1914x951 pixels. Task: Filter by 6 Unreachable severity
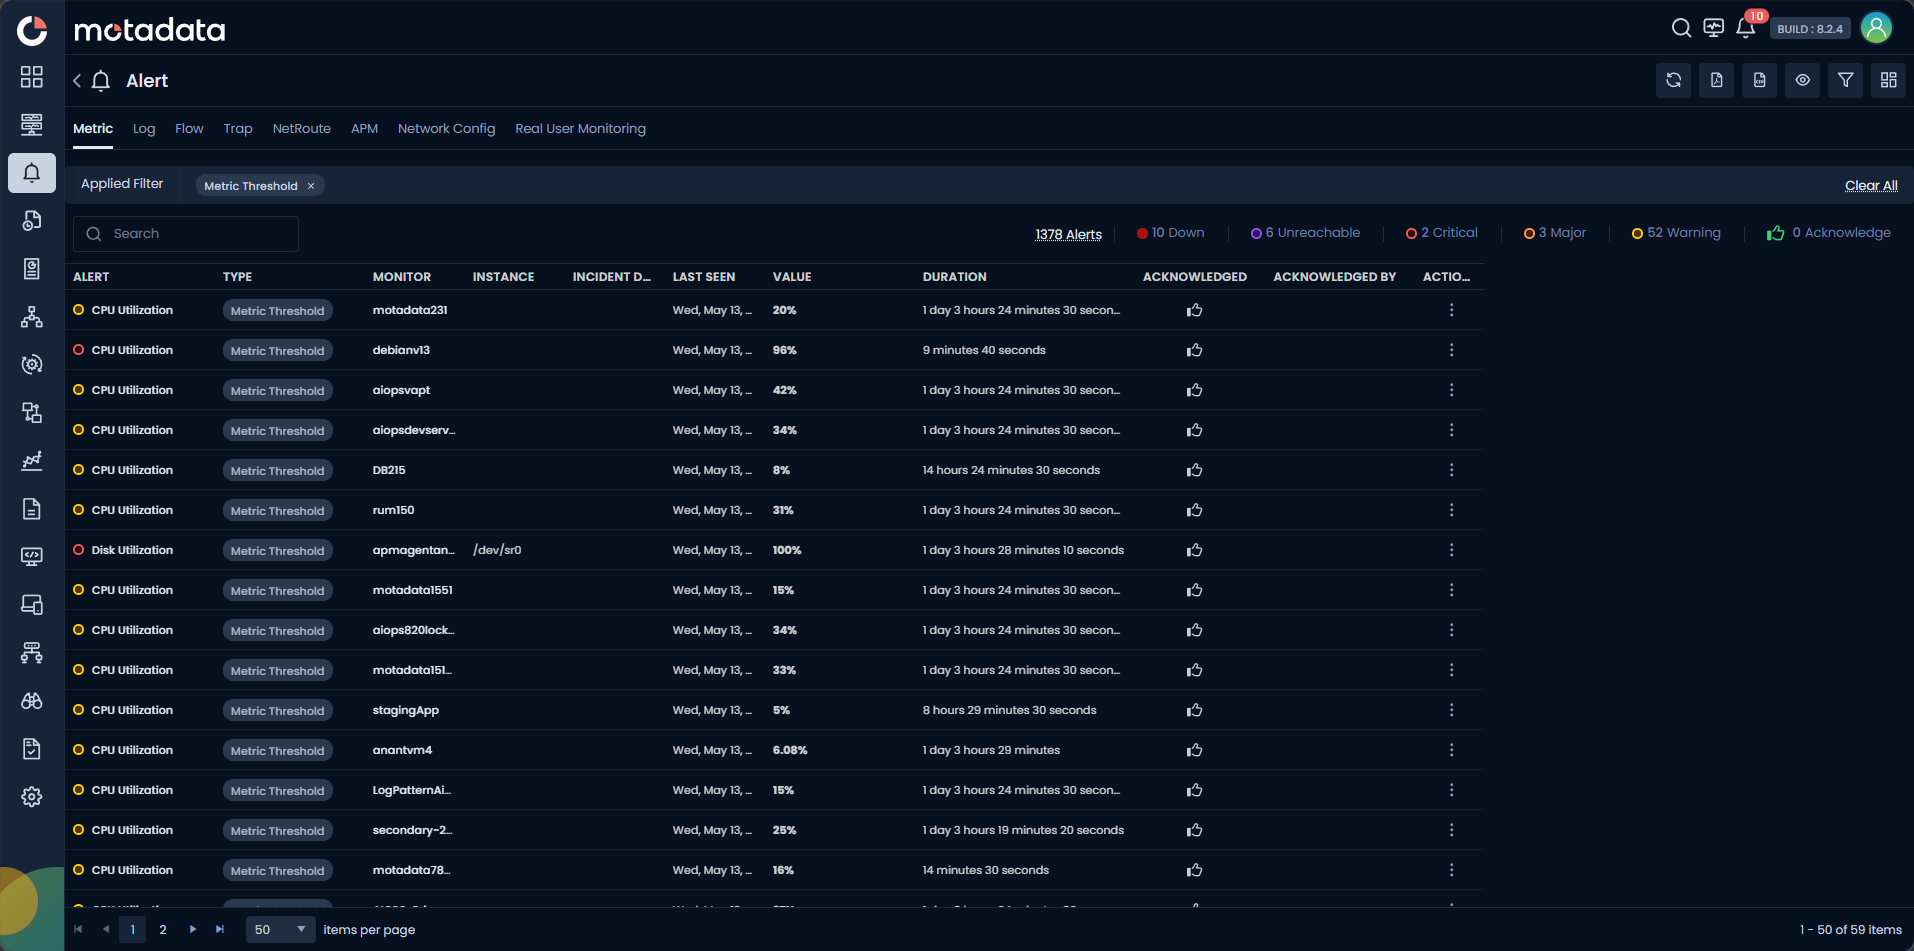[1305, 233]
